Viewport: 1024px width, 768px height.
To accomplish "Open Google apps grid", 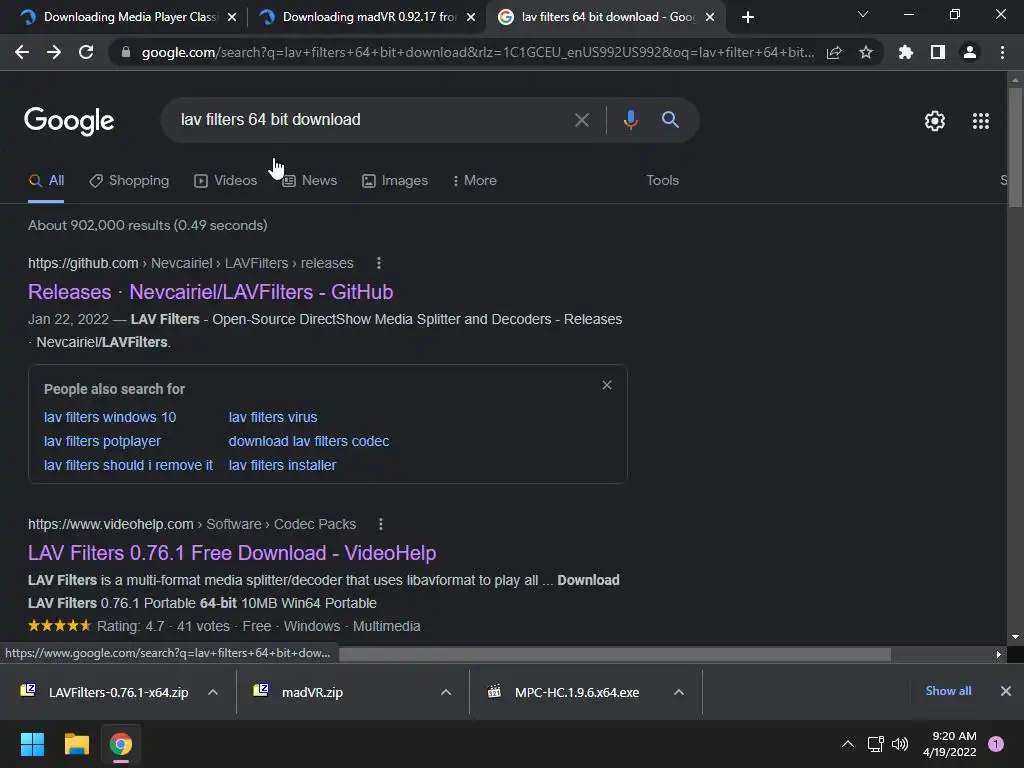I will click(981, 121).
